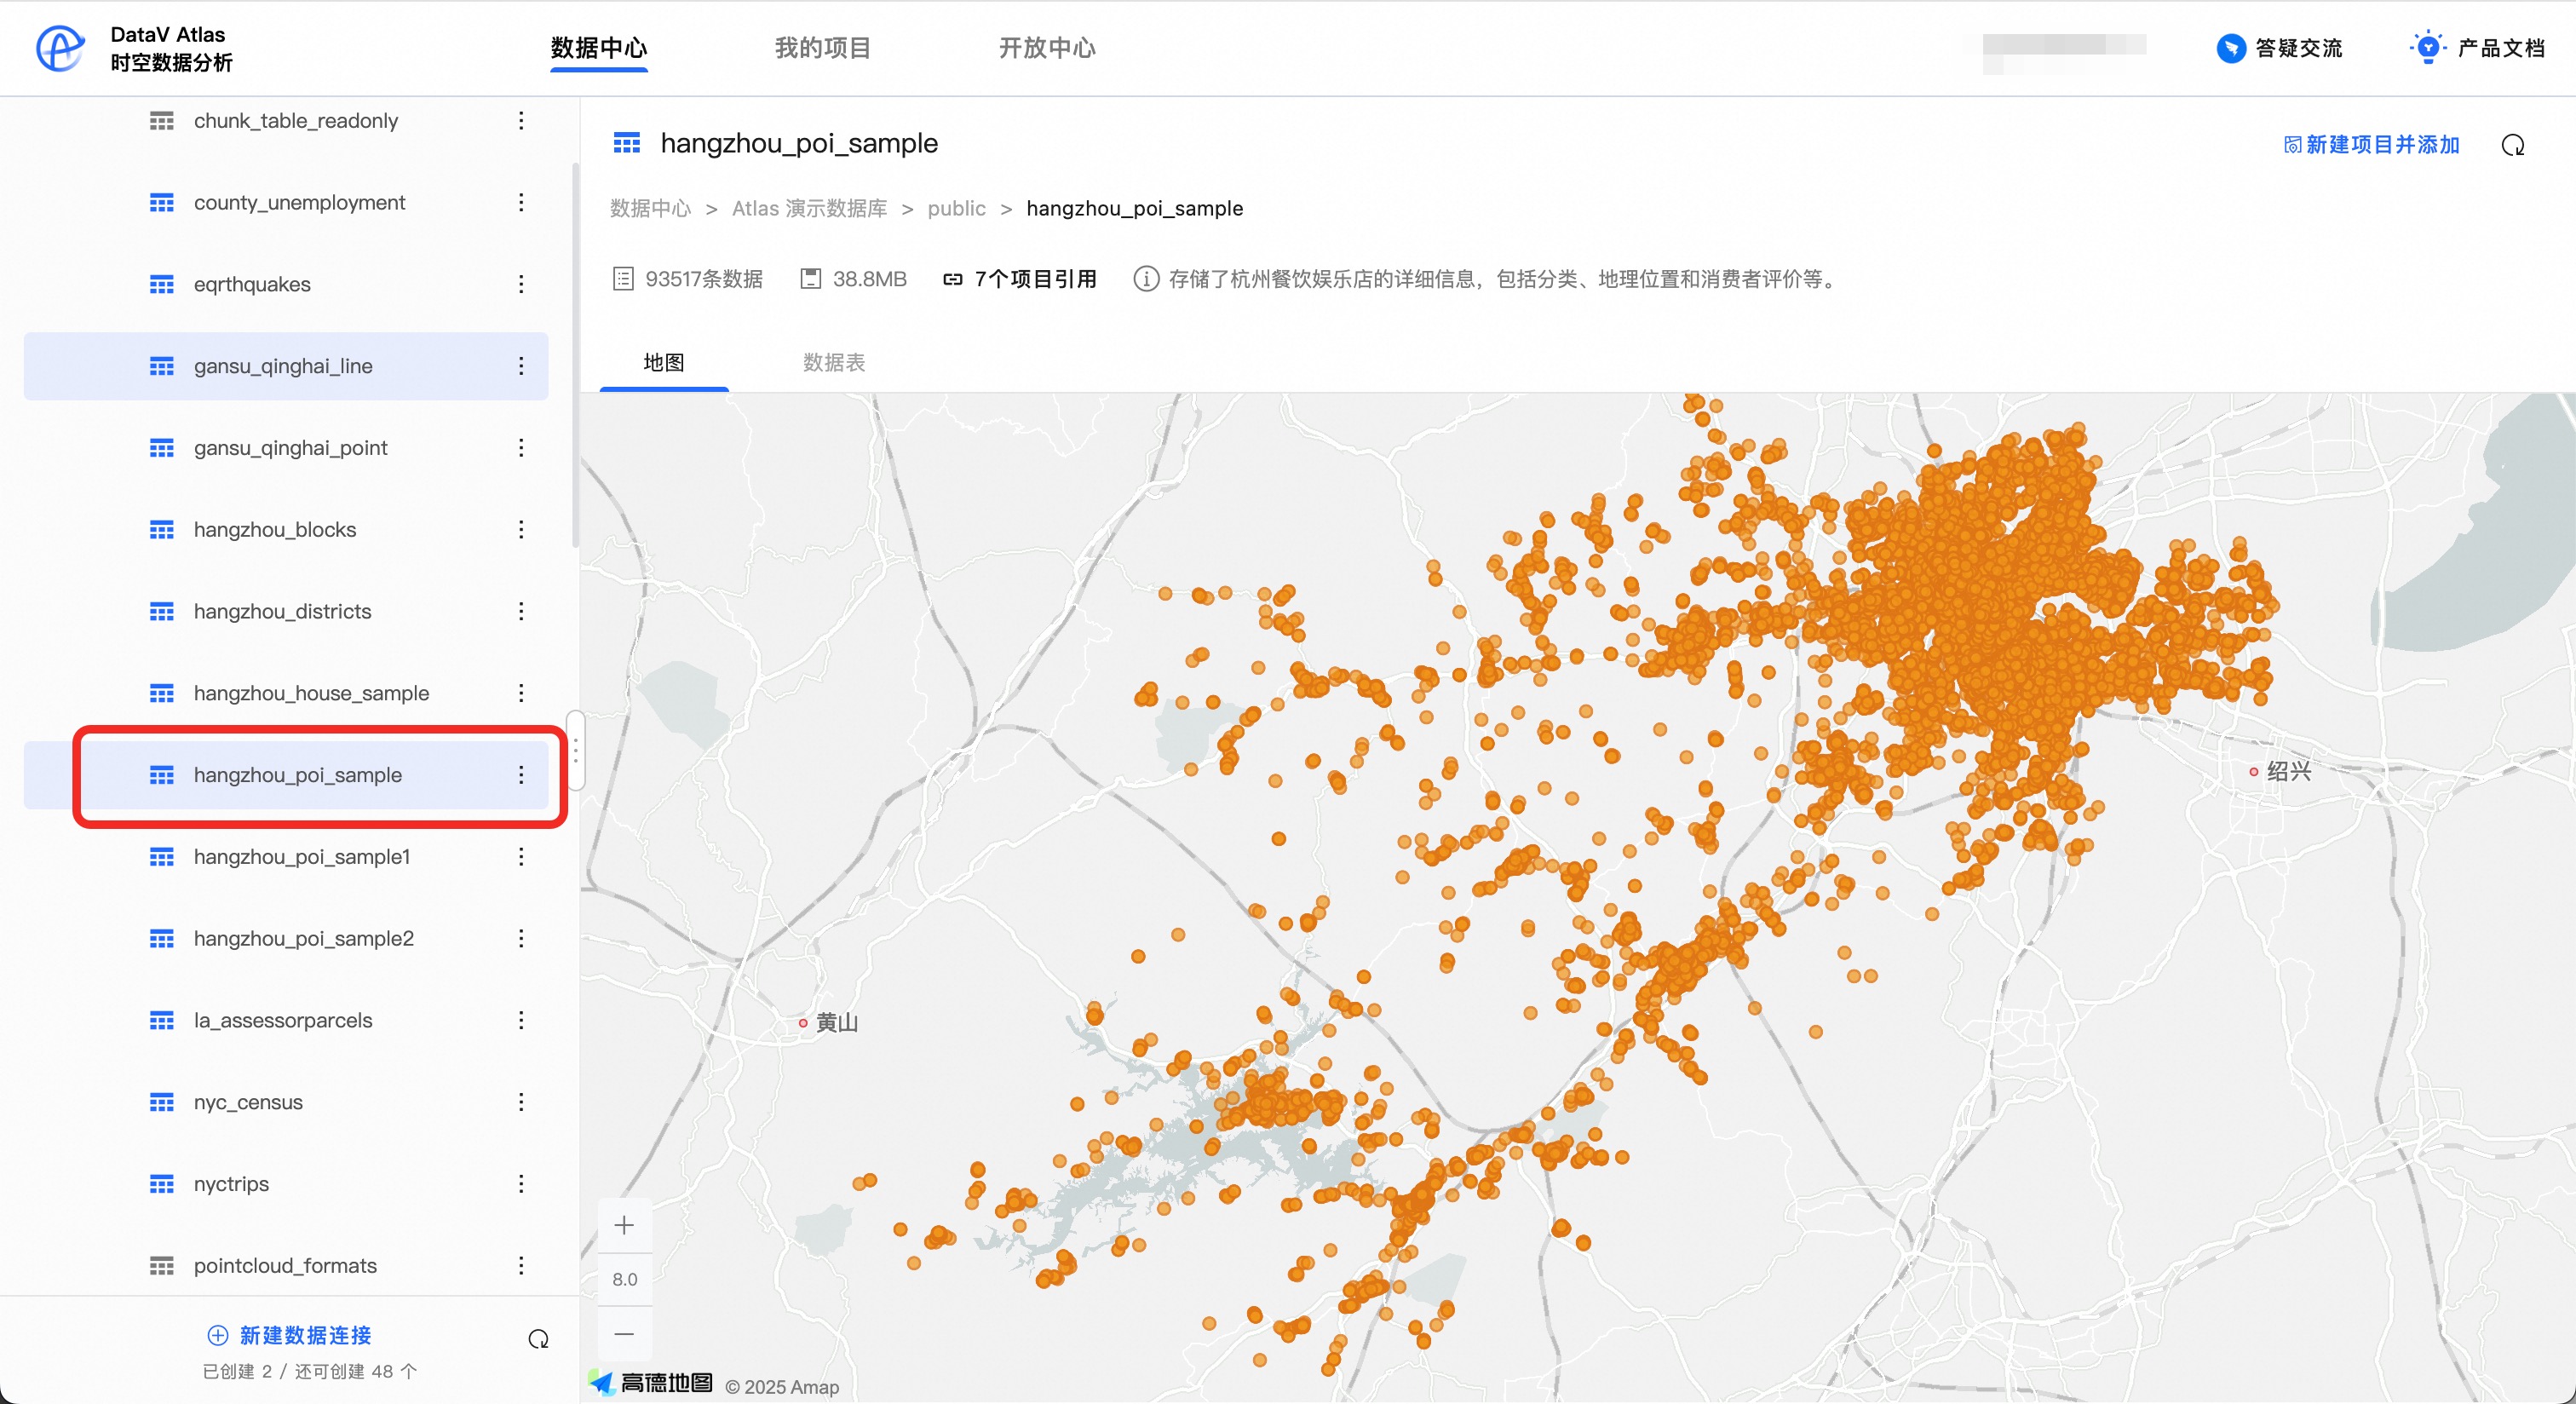Open more options for hangzhou_poi_sample
The image size is (2576, 1404).
point(521,775)
